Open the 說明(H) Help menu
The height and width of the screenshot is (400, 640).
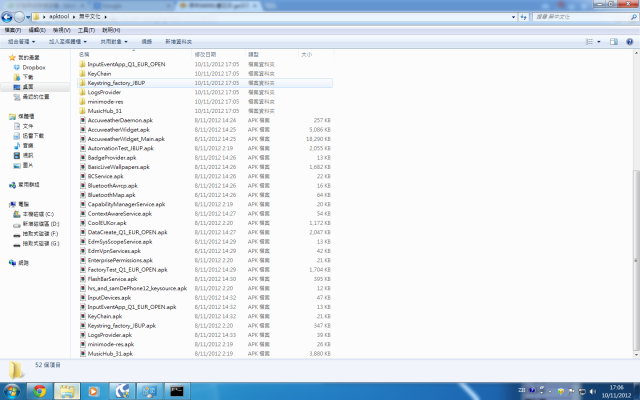point(111,30)
